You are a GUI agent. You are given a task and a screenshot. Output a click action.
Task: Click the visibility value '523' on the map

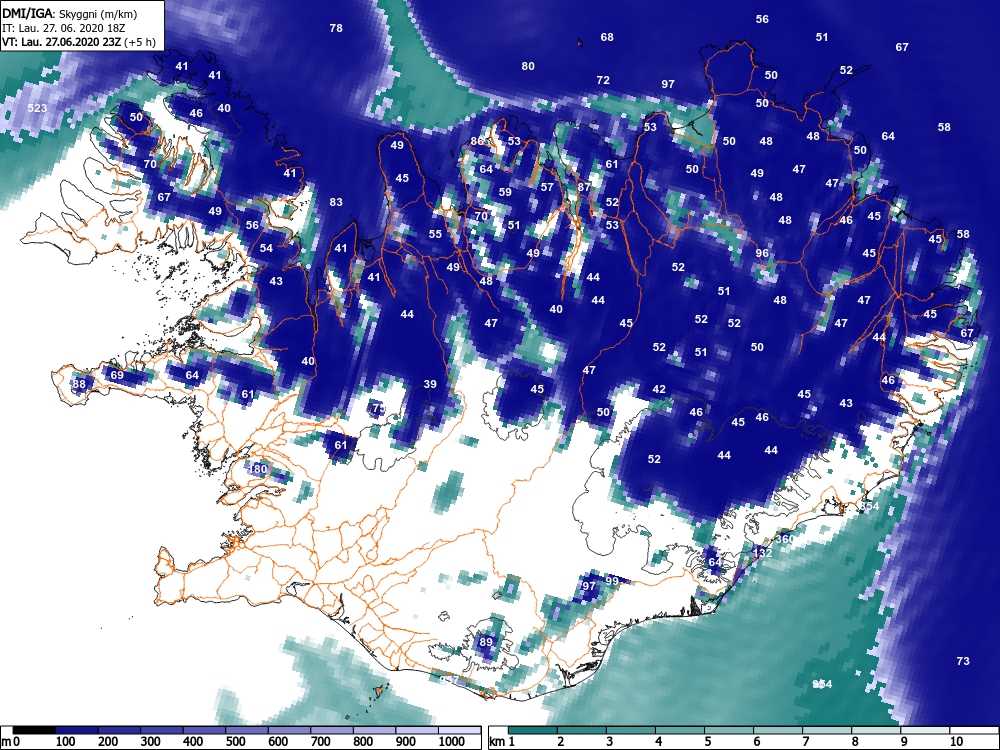tap(37, 108)
